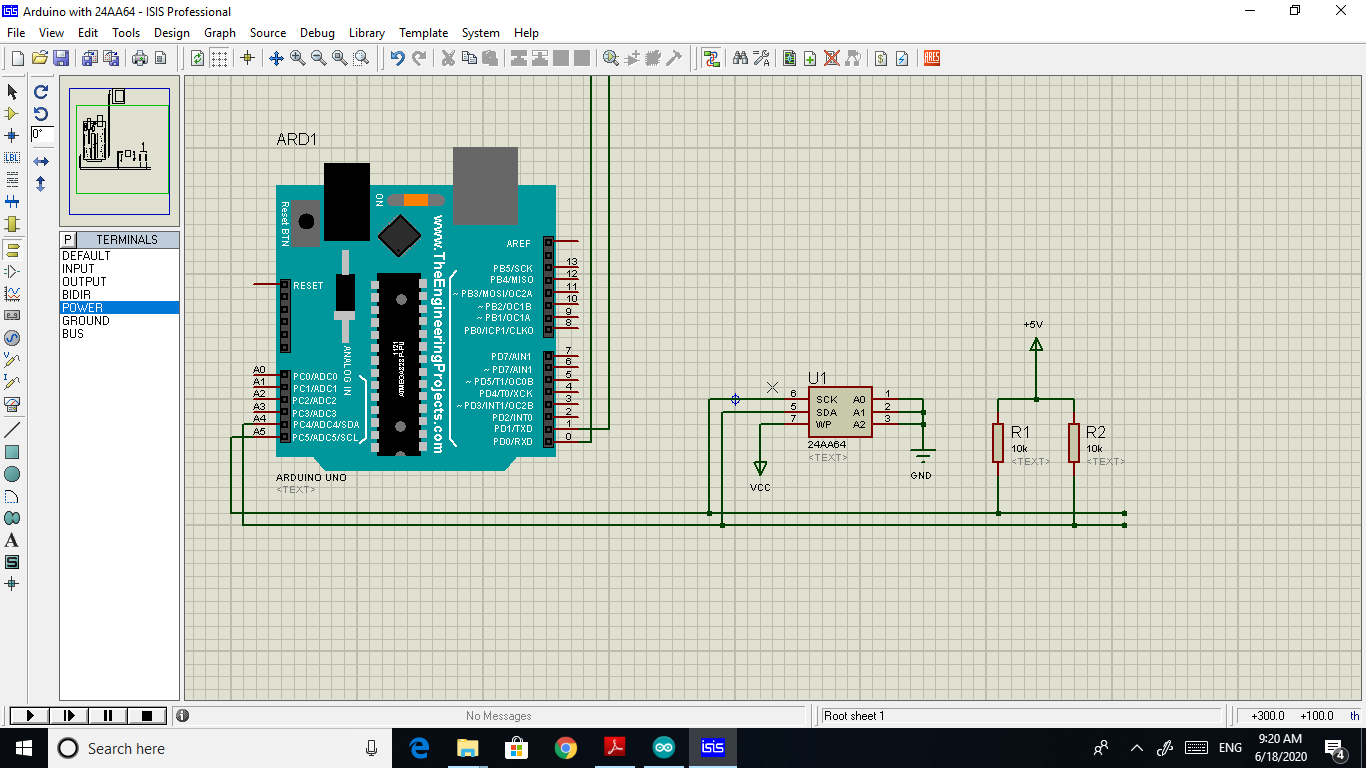The image size is (1366, 768).
Task: Click the Electrical Rule Check icon
Action: 901,58
